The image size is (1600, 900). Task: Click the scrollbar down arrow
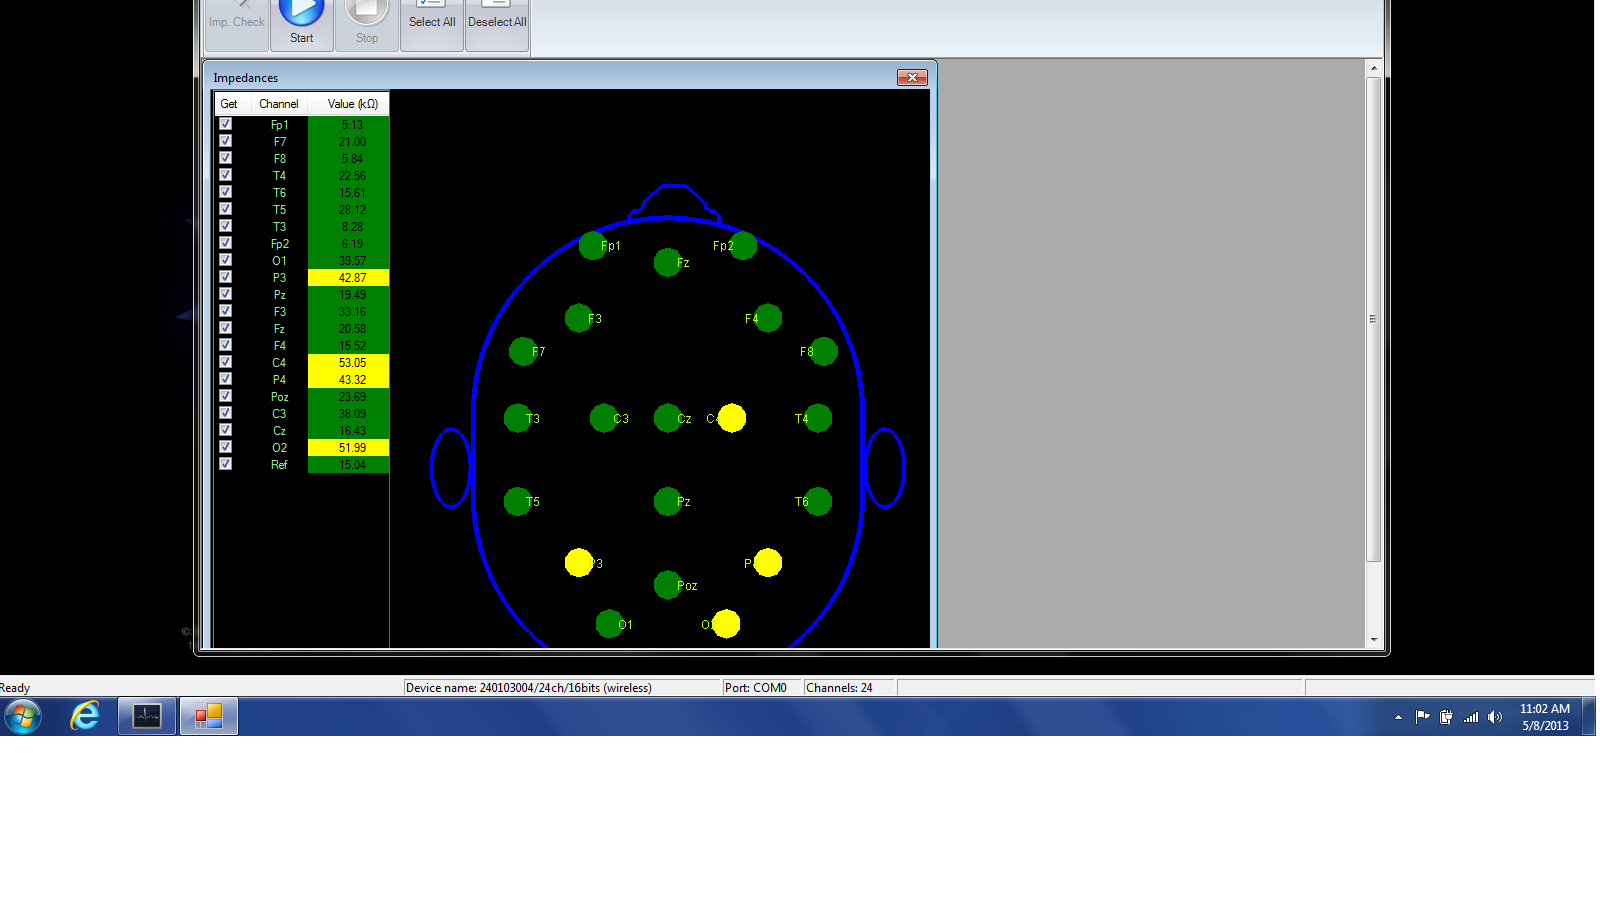pos(1374,639)
